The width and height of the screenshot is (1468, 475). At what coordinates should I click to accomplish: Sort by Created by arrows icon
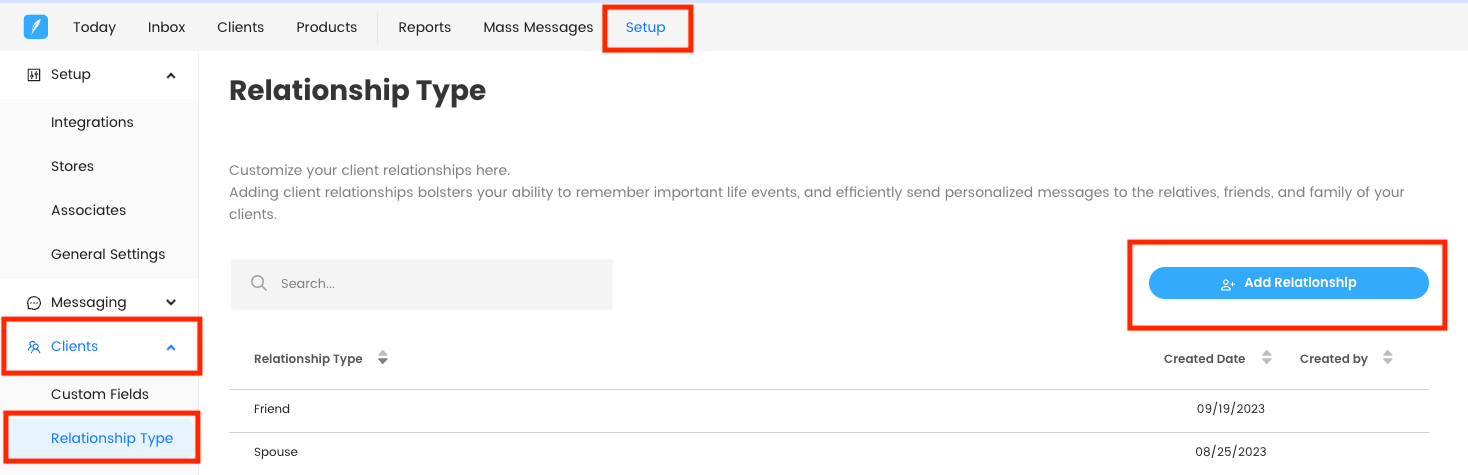[1387, 358]
